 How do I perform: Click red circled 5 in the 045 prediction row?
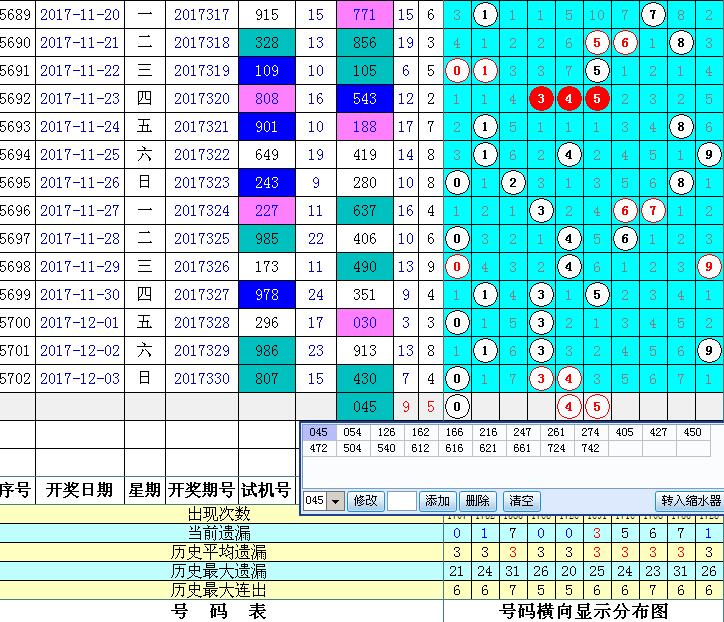597,407
